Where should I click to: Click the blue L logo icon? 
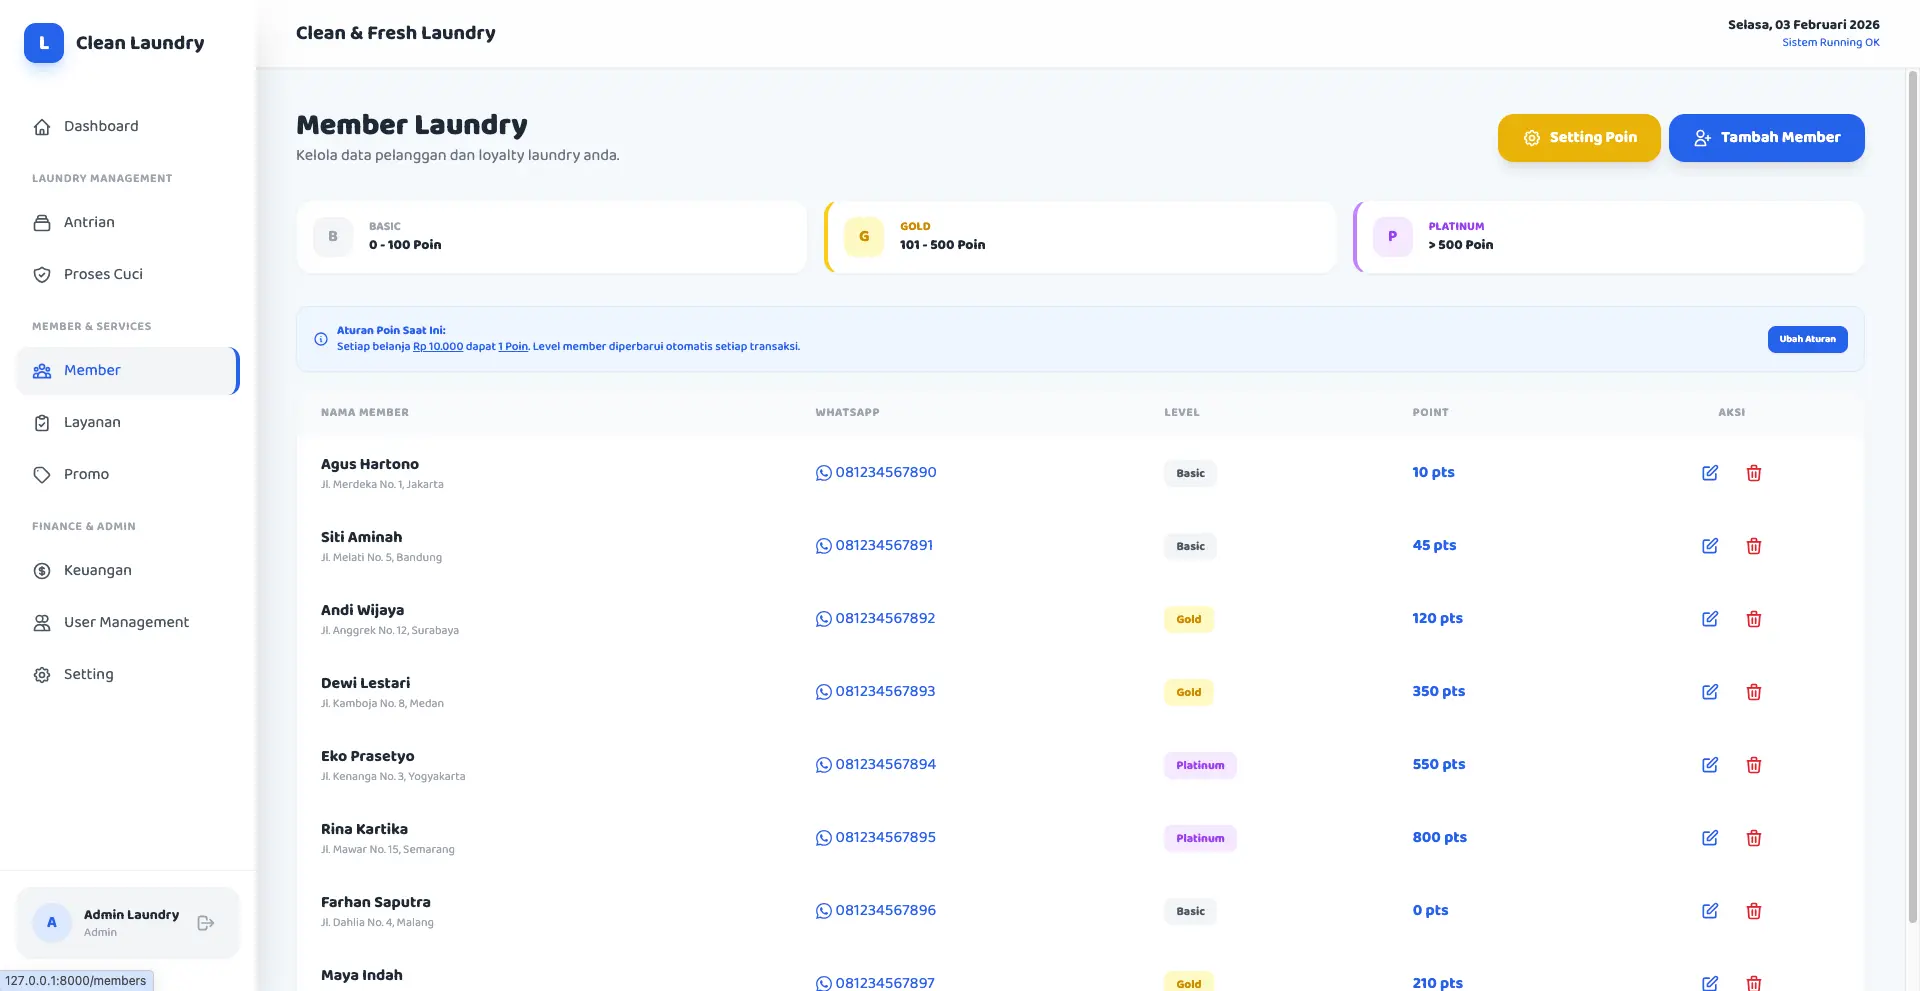[44, 43]
